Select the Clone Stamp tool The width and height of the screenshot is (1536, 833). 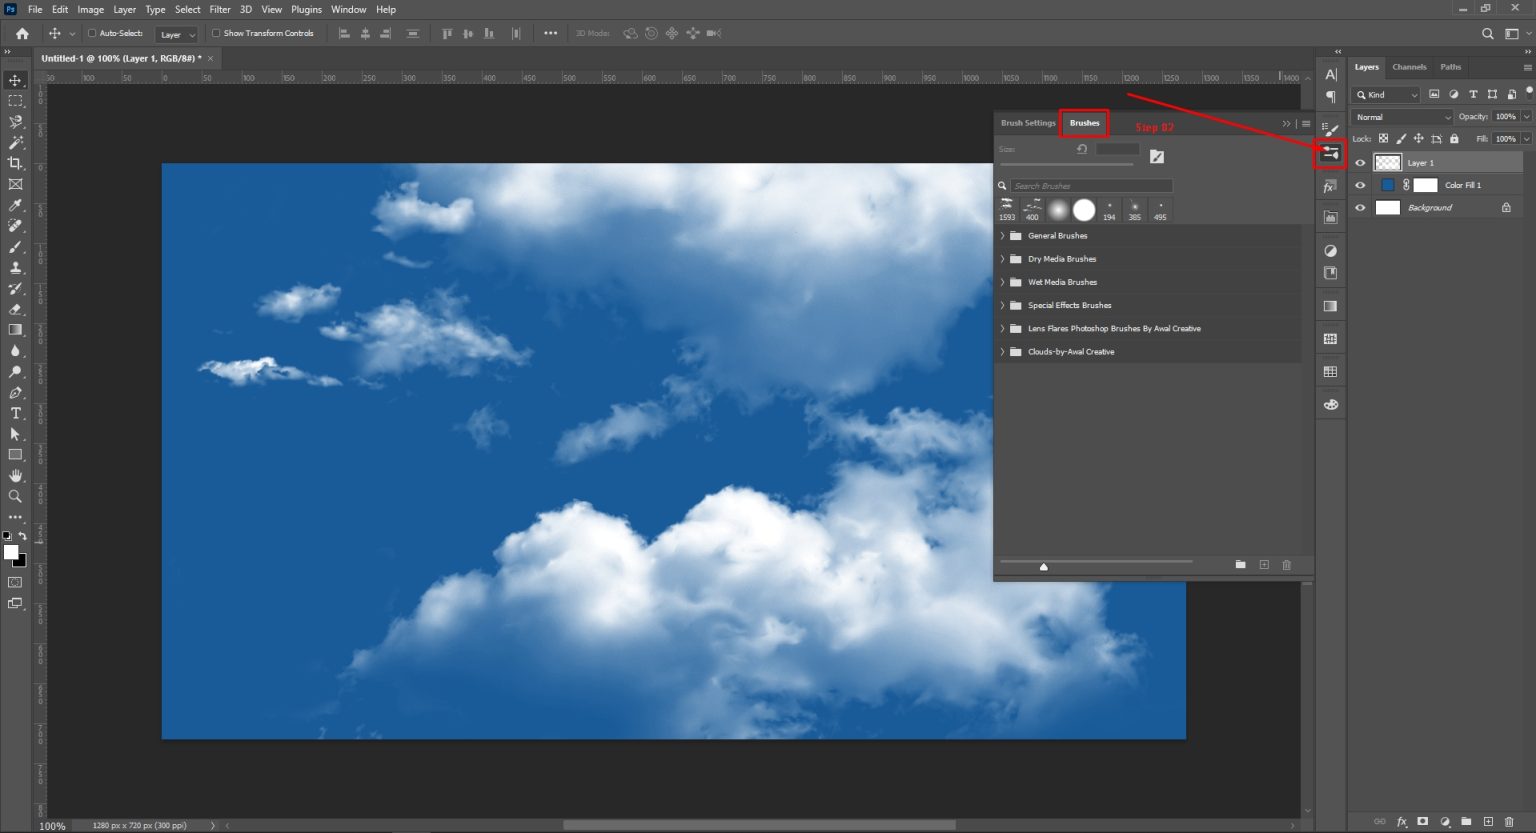tap(15, 267)
